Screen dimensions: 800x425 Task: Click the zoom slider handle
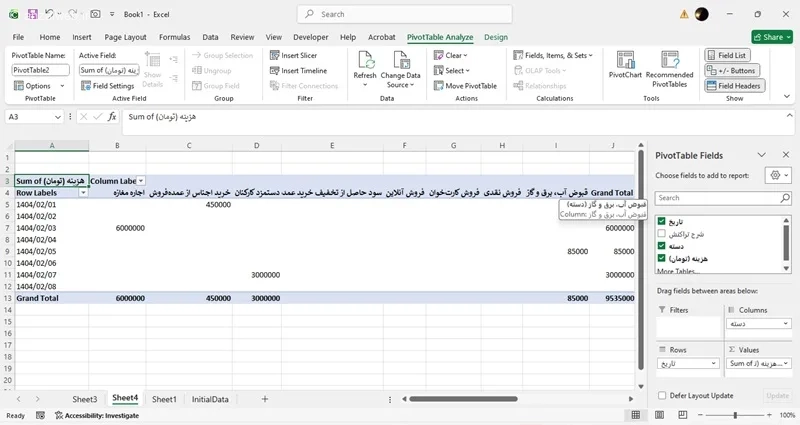[x=735, y=415]
